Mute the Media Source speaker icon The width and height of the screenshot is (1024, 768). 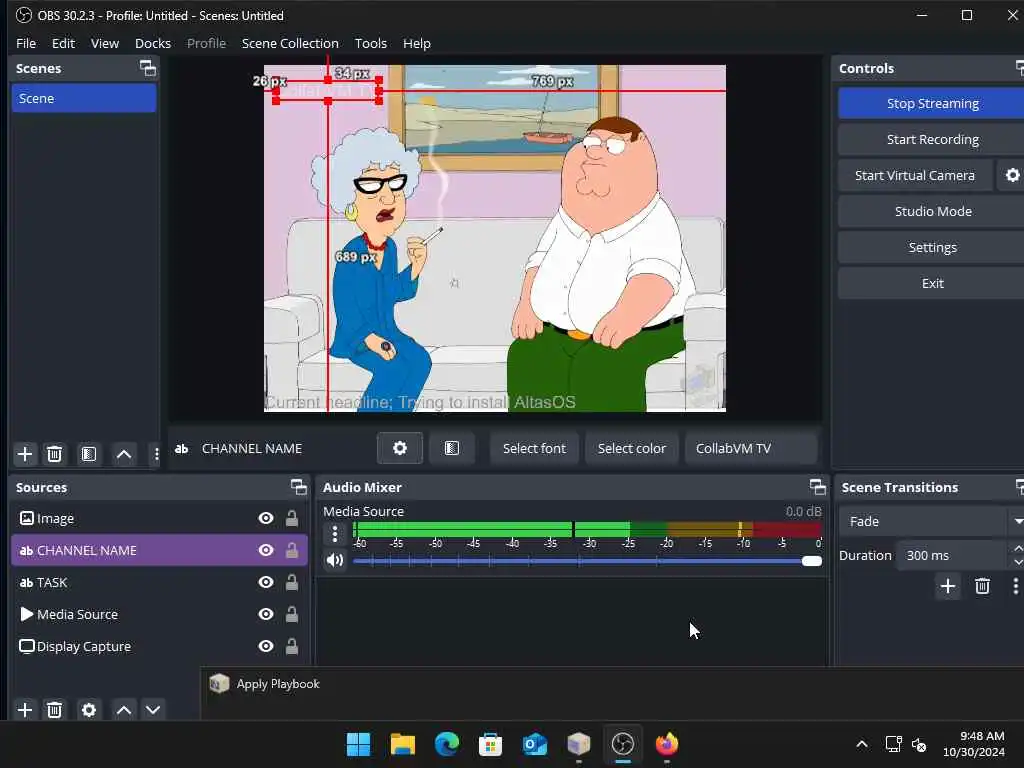pyautogui.click(x=335, y=560)
